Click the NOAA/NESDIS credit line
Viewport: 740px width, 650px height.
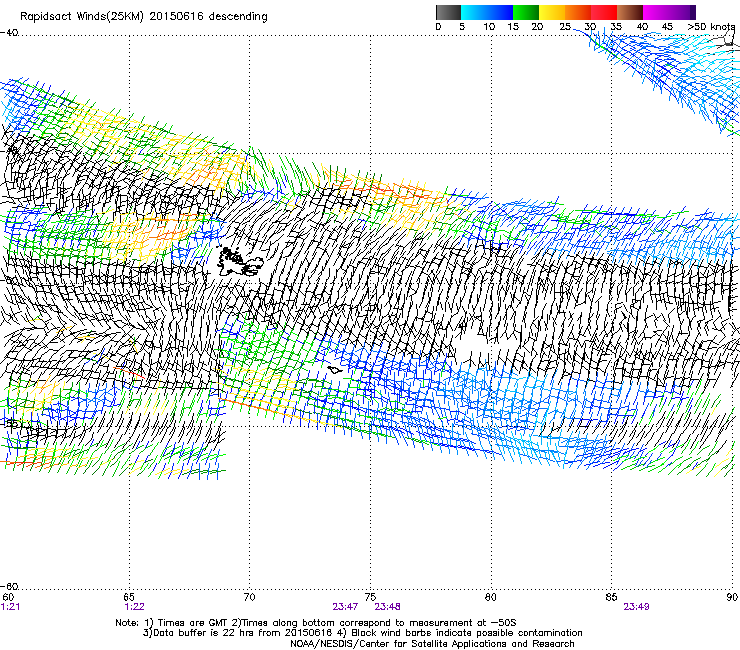tap(432, 644)
